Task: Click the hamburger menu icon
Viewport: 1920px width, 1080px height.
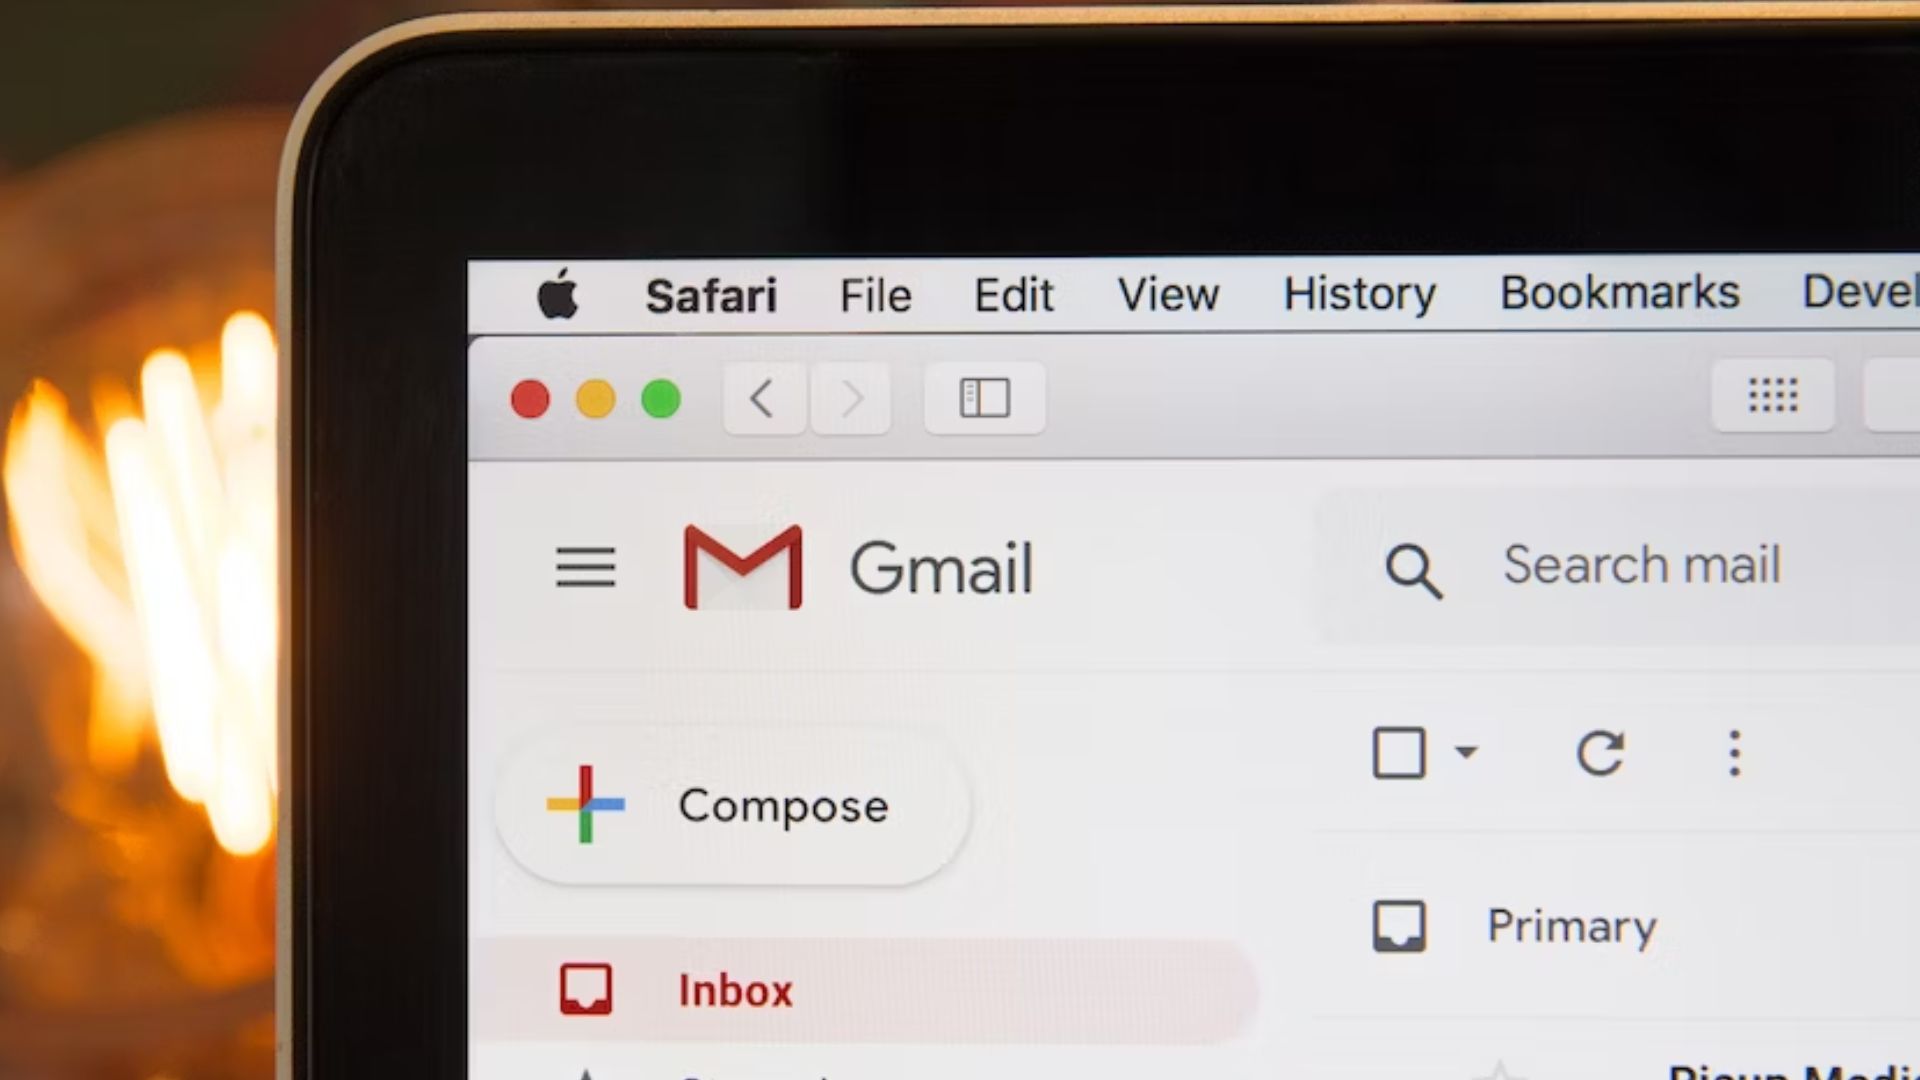Action: tap(587, 567)
